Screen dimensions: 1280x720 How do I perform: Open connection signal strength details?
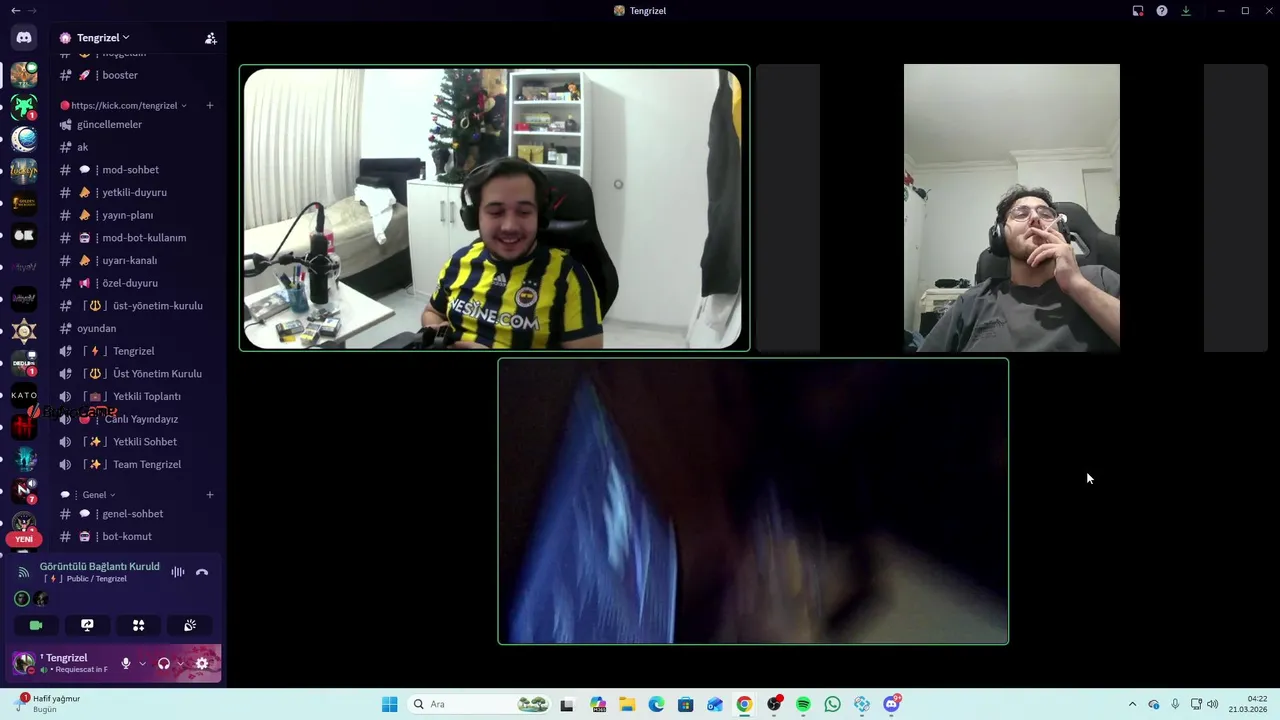click(x=24, y=572)
